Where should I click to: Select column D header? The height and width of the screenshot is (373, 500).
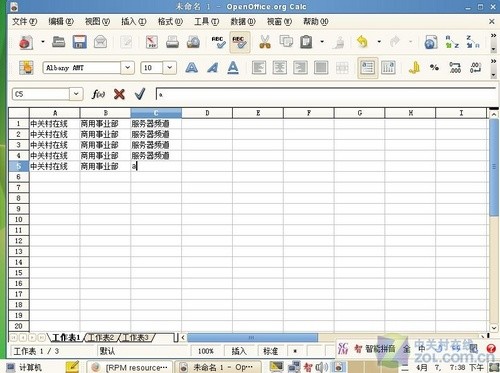click(x=207, y=113)
